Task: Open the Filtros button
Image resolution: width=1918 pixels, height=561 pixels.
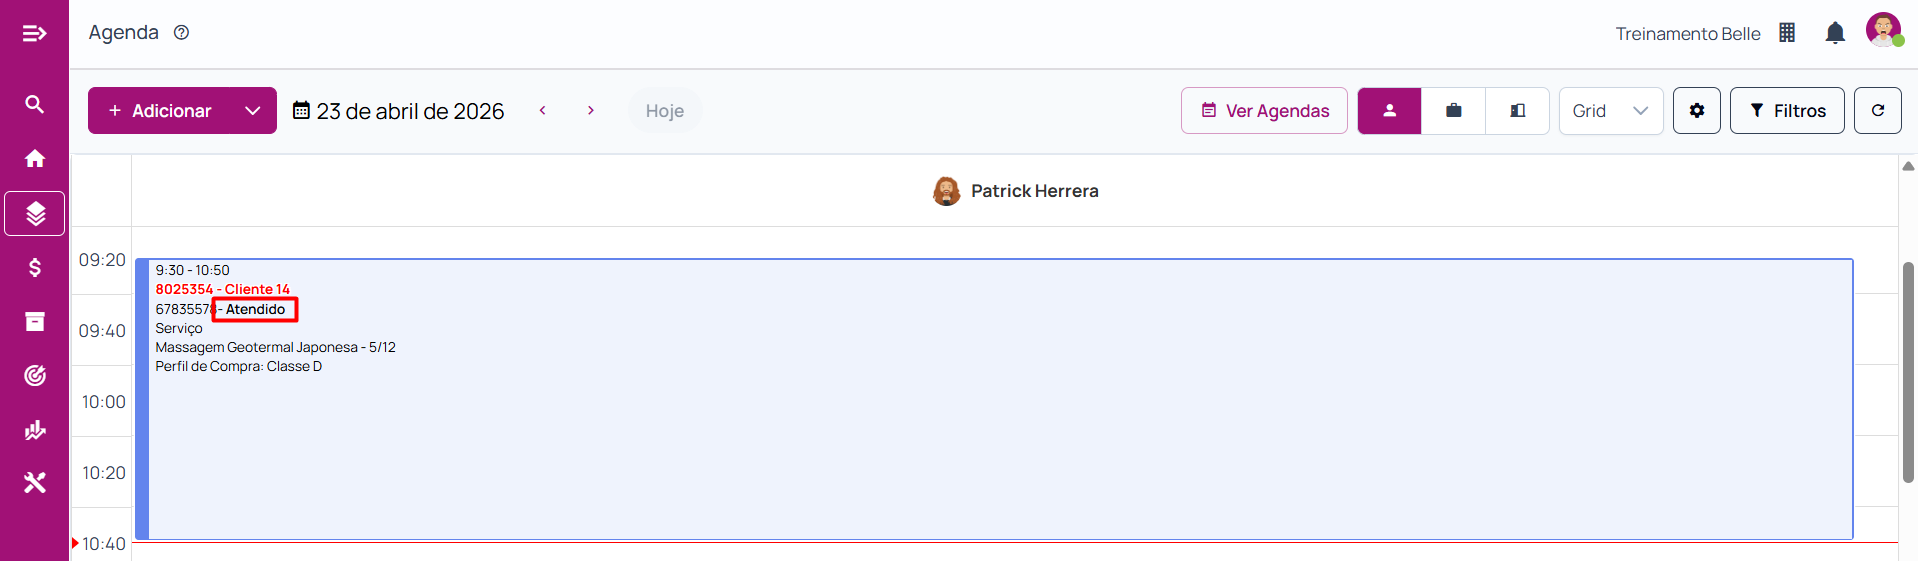Action: [x=1786, y=111]
